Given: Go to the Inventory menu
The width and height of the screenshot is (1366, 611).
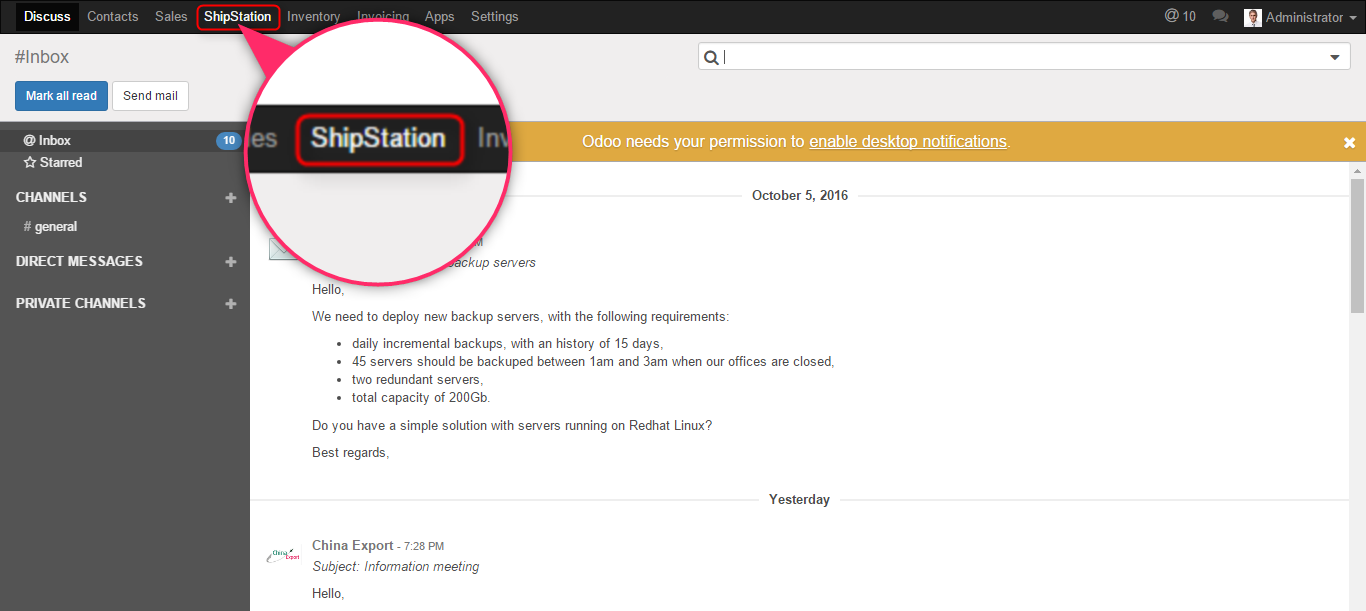Looking at the screenshot, I should (x=313, y=17).
